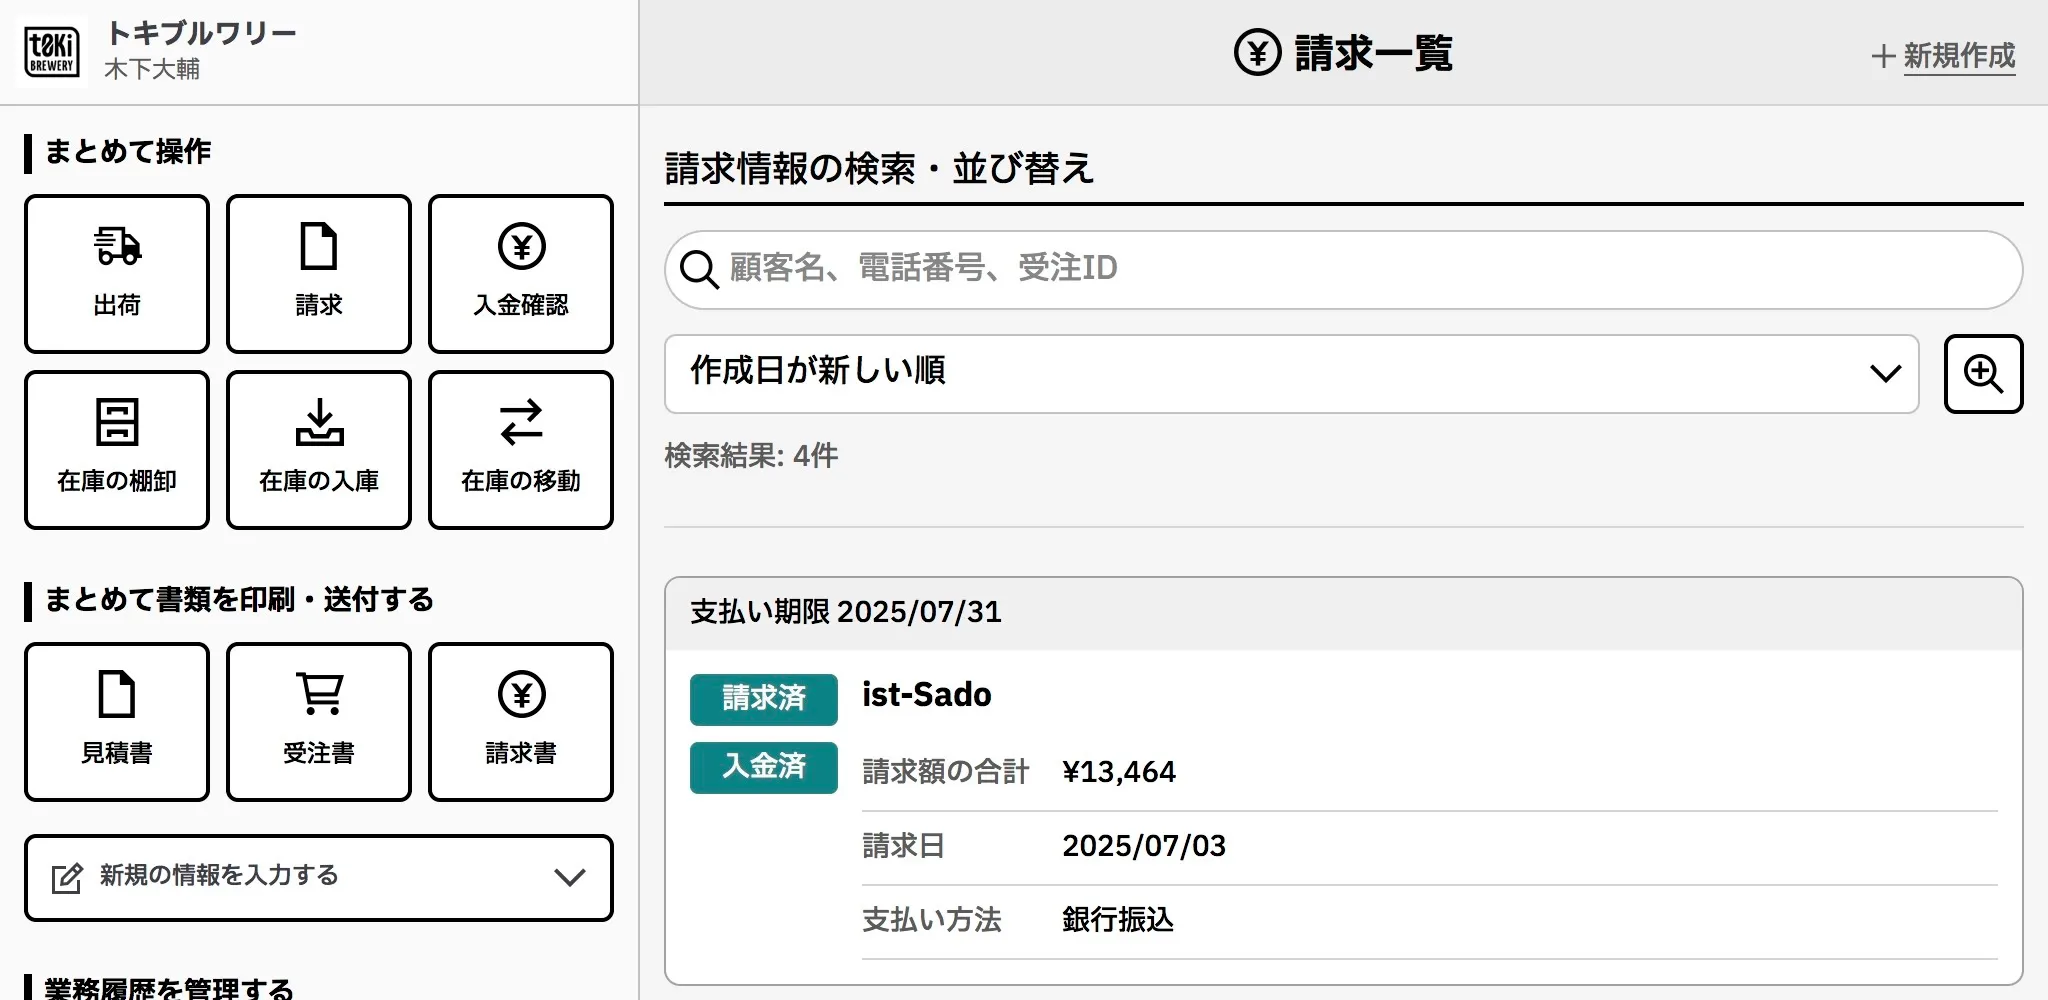
Task: Click the 在庫の入庫 download tray icon
Action: (318, 422)
